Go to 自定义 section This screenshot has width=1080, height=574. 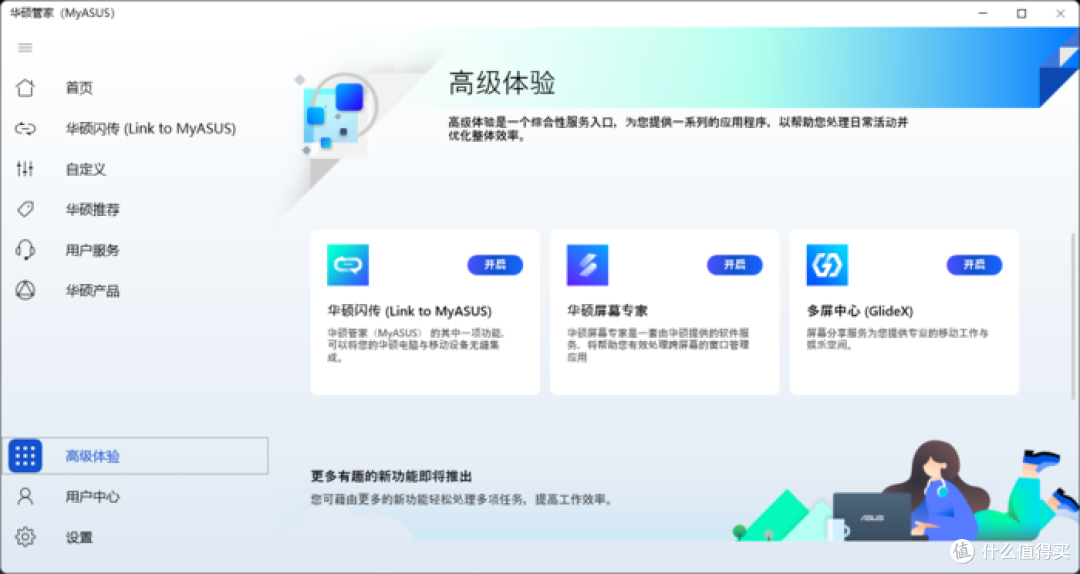coord(86,169)
